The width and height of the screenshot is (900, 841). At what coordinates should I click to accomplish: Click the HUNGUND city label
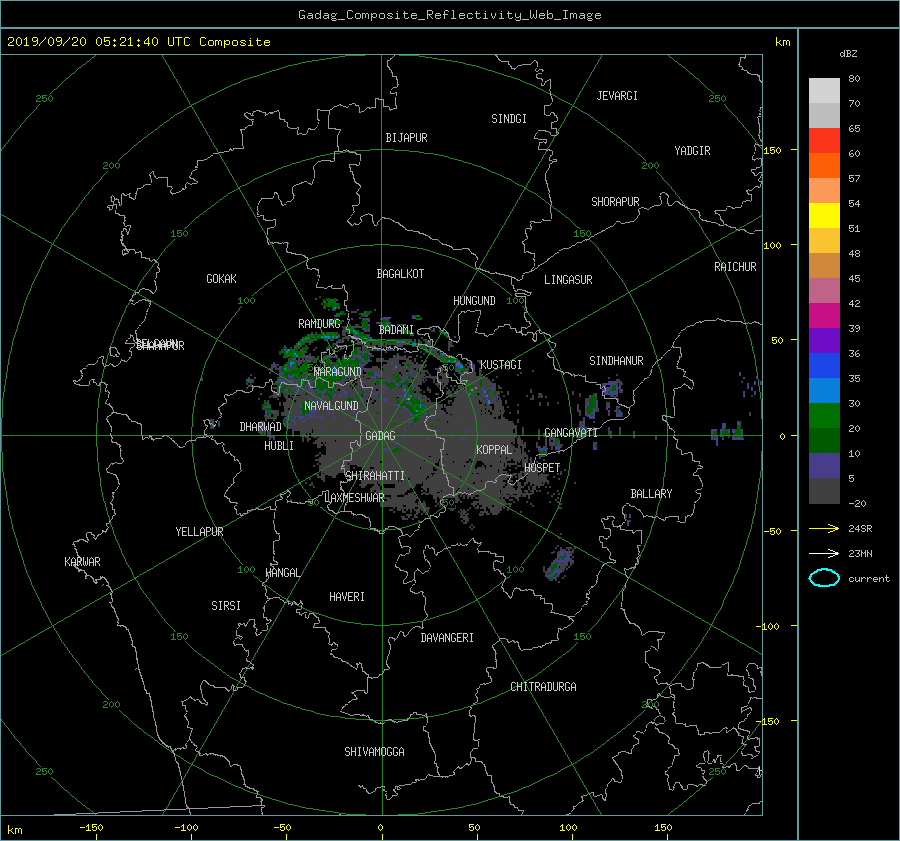tap(474, 301)
